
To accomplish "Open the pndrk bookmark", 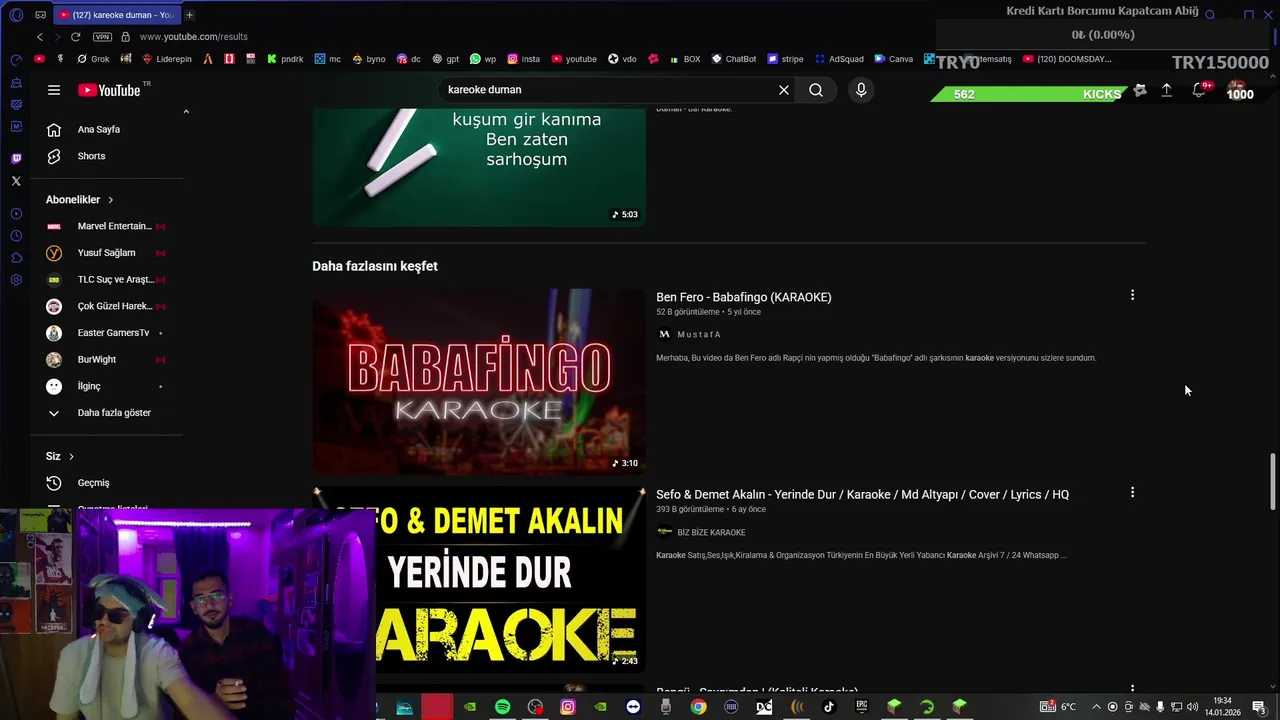I will (x=285, y=59).
